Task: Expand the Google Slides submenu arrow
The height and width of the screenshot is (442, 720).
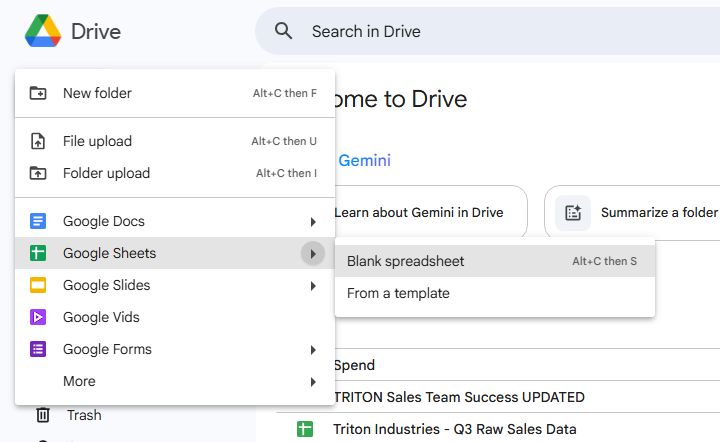Action: pyautogui.click(x=313, y=285)
